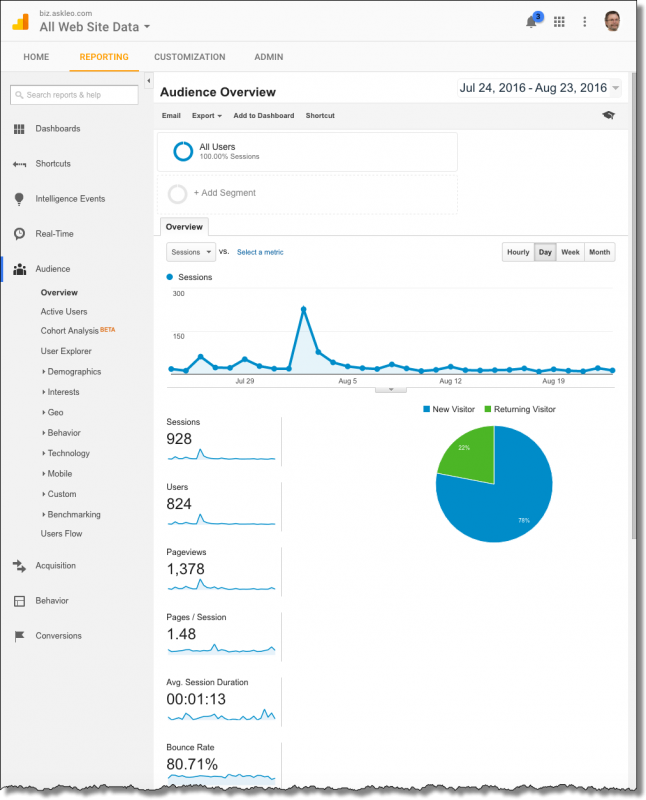Click the Behavior layout icon
646x800 pixels.
point(19,601)
